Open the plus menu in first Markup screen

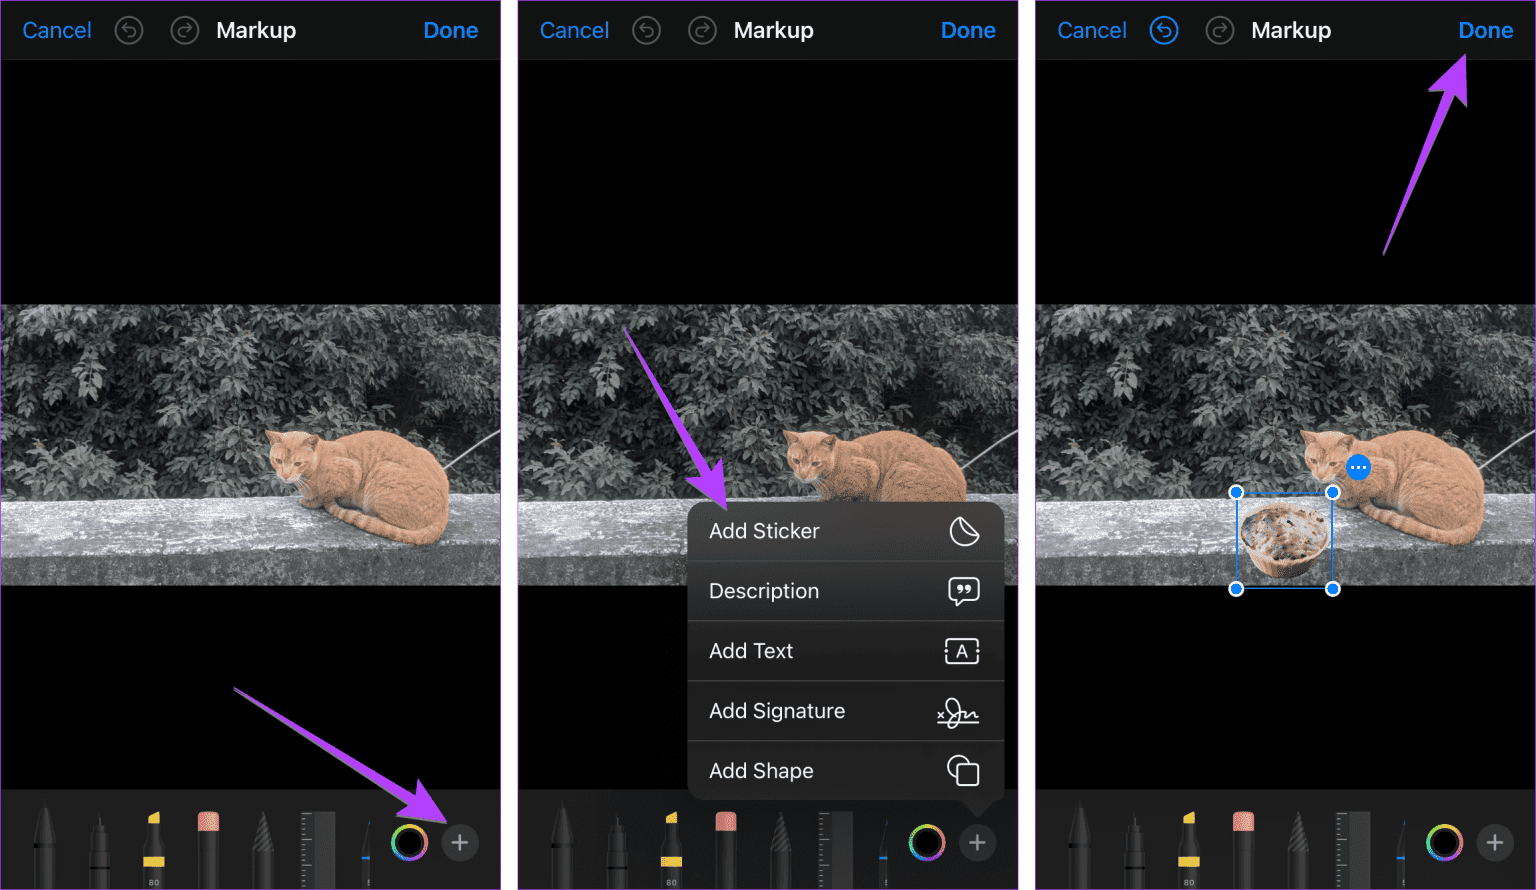(x=460, y=843)
